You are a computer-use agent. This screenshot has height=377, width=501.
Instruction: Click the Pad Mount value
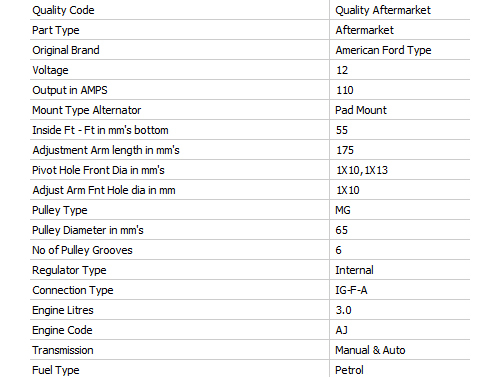361,110
